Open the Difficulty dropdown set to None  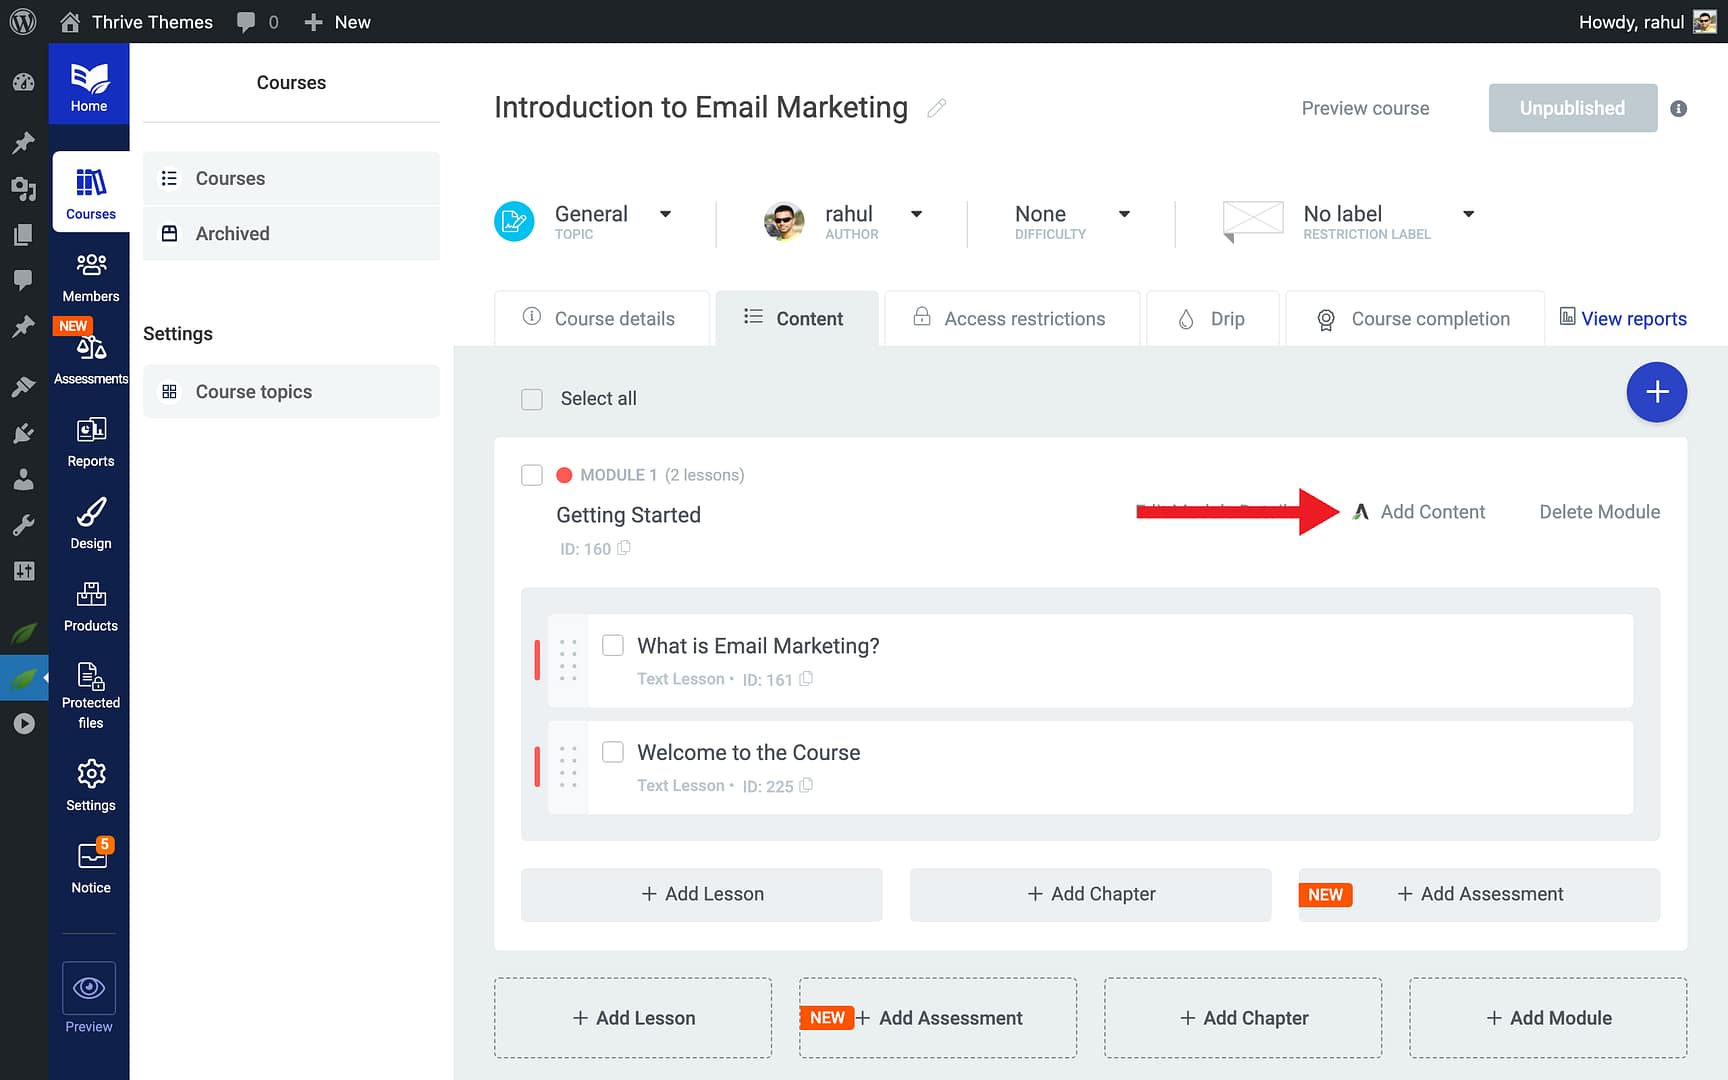click(x=1125, y=214)
